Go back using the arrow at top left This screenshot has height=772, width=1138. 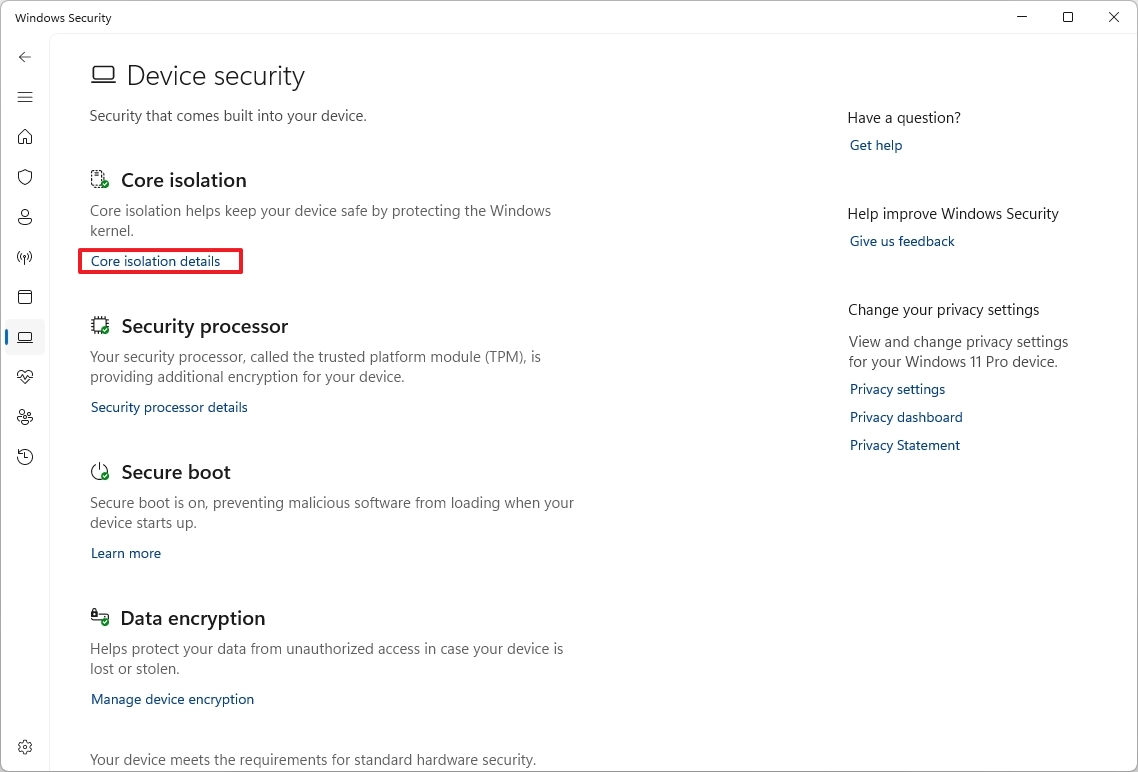25,57
